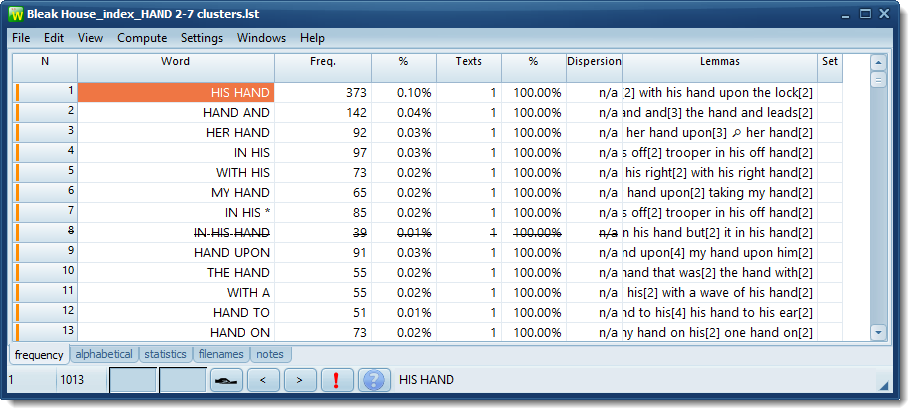Open help with the blue question mark icon
This screenshot has height=415, width=915.
point(373,380)
